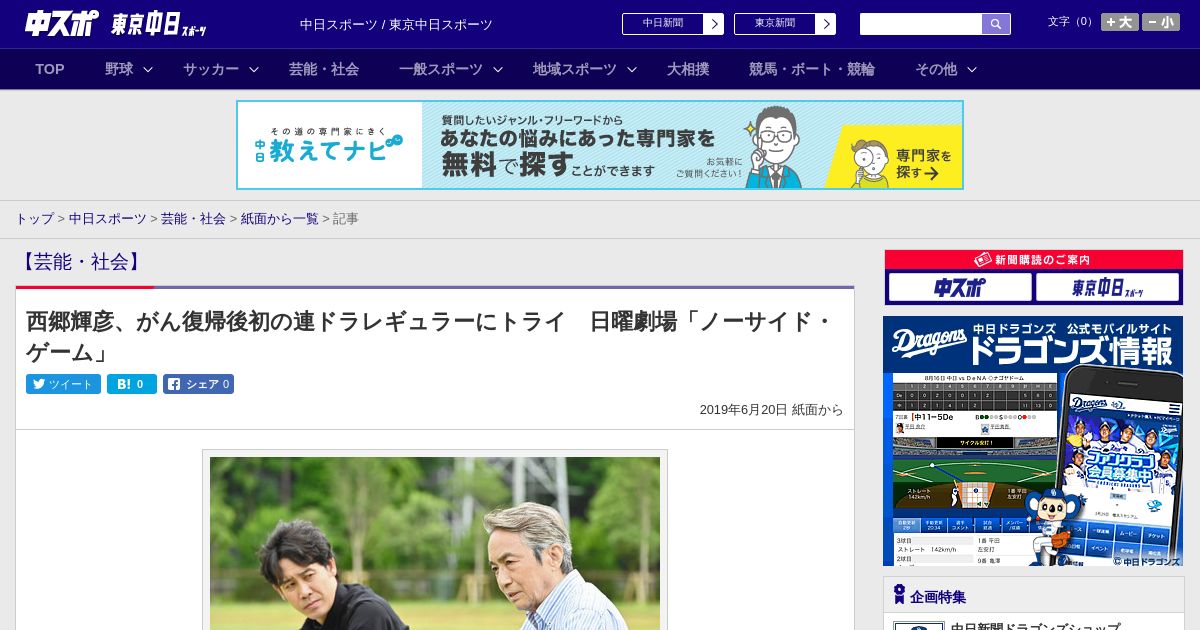Image resolution: width=1200 pixels, height=630 pixels.
Task: Open 競馬・ボート・競輪 navigation item
Action: pyautogui.click(x=812, y=69)
